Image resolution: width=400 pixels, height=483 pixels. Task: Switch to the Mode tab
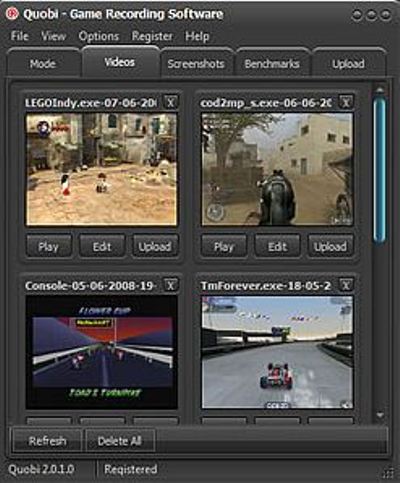(x=43, y=63)
